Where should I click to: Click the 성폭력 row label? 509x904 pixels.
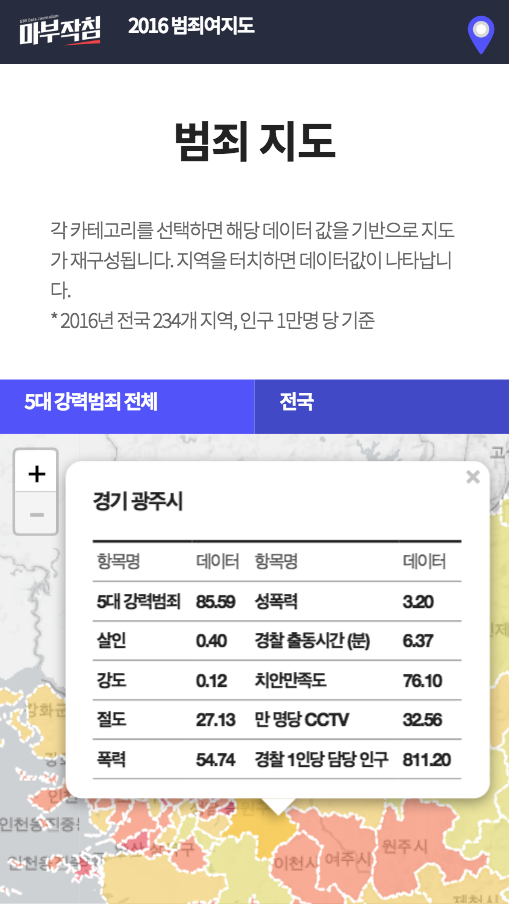[x=276, y=602]
